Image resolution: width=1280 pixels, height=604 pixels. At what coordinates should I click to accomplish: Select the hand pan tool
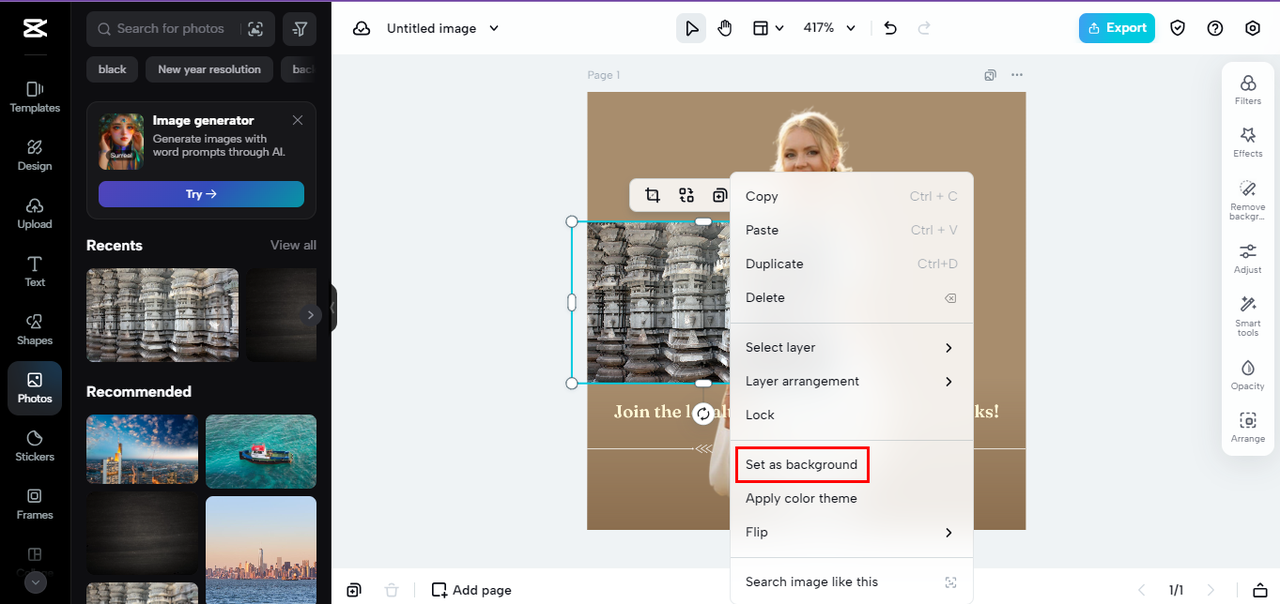[725, 28]
